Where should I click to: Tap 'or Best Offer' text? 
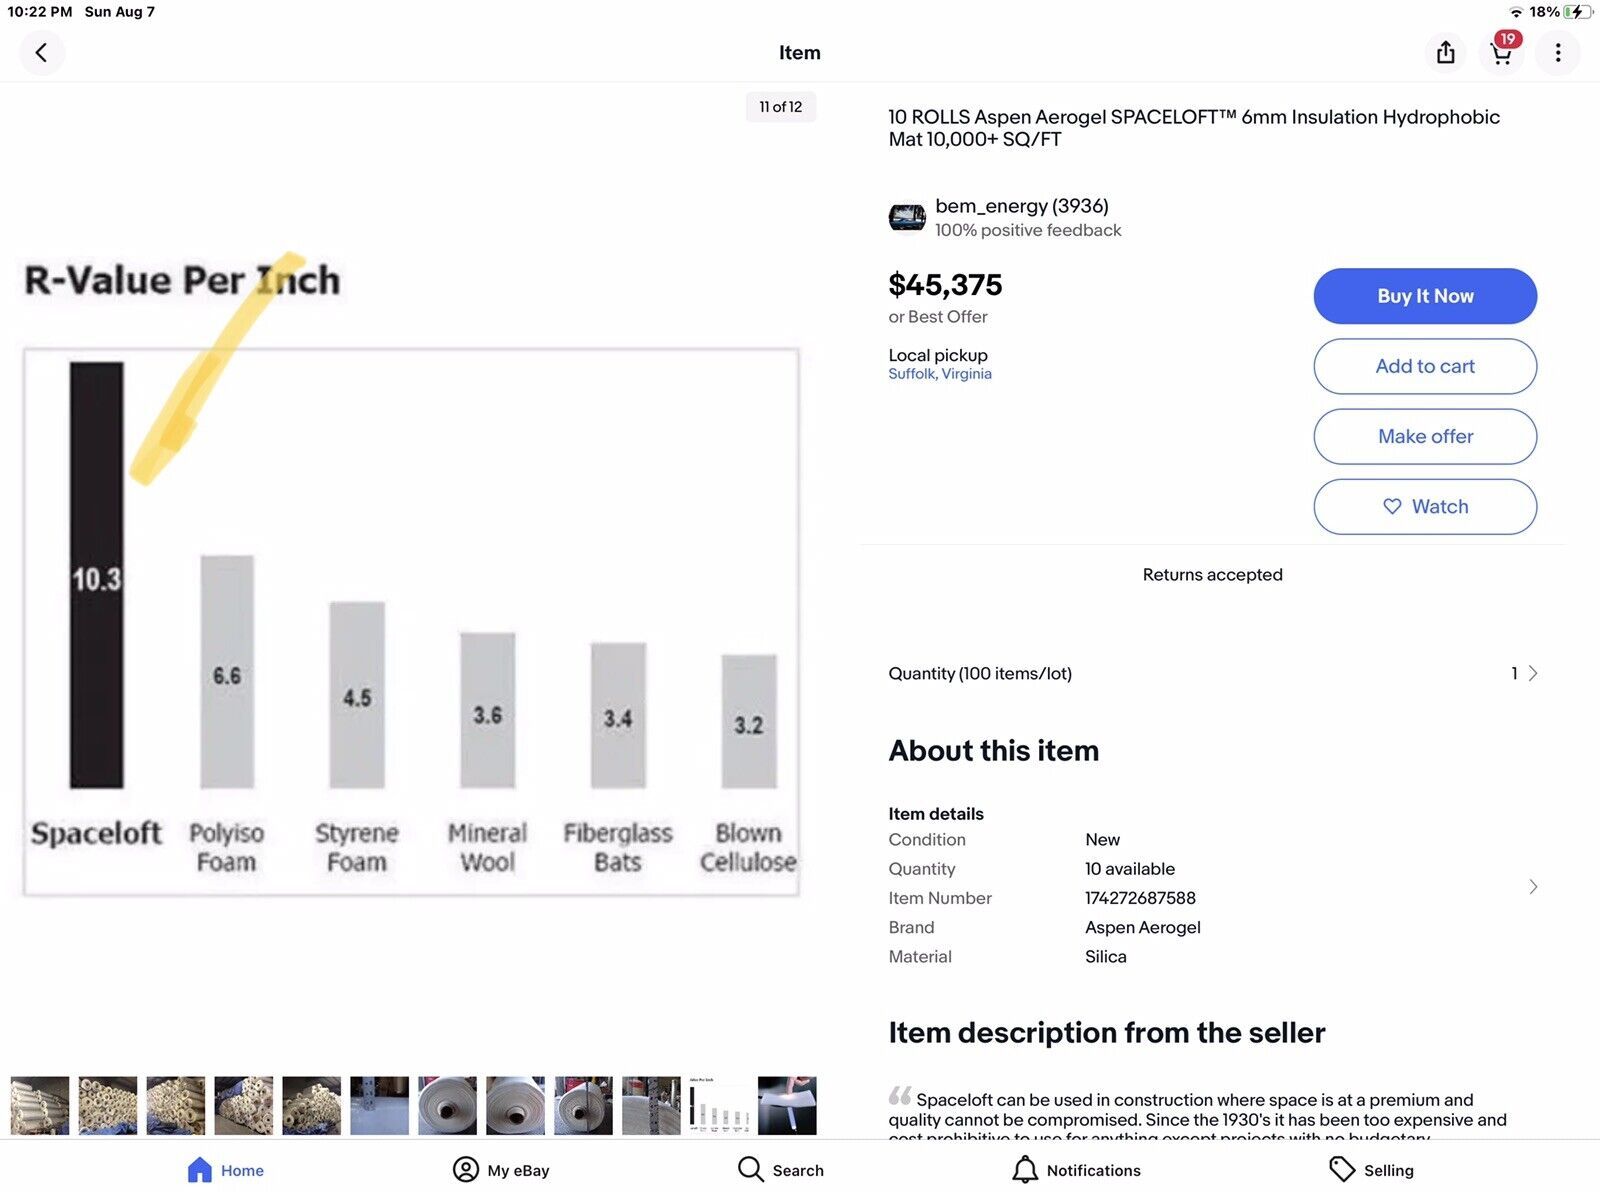(938, 317)
